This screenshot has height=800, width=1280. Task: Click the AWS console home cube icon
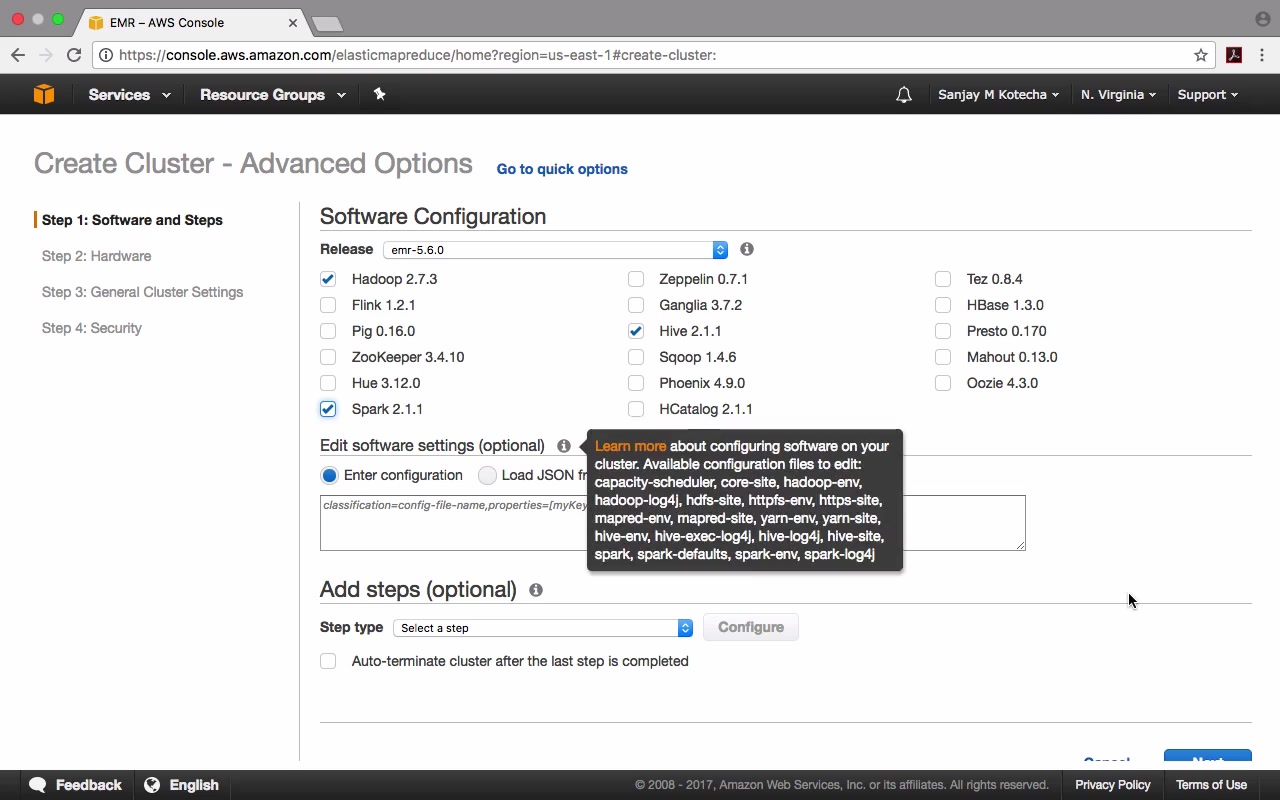44,94
